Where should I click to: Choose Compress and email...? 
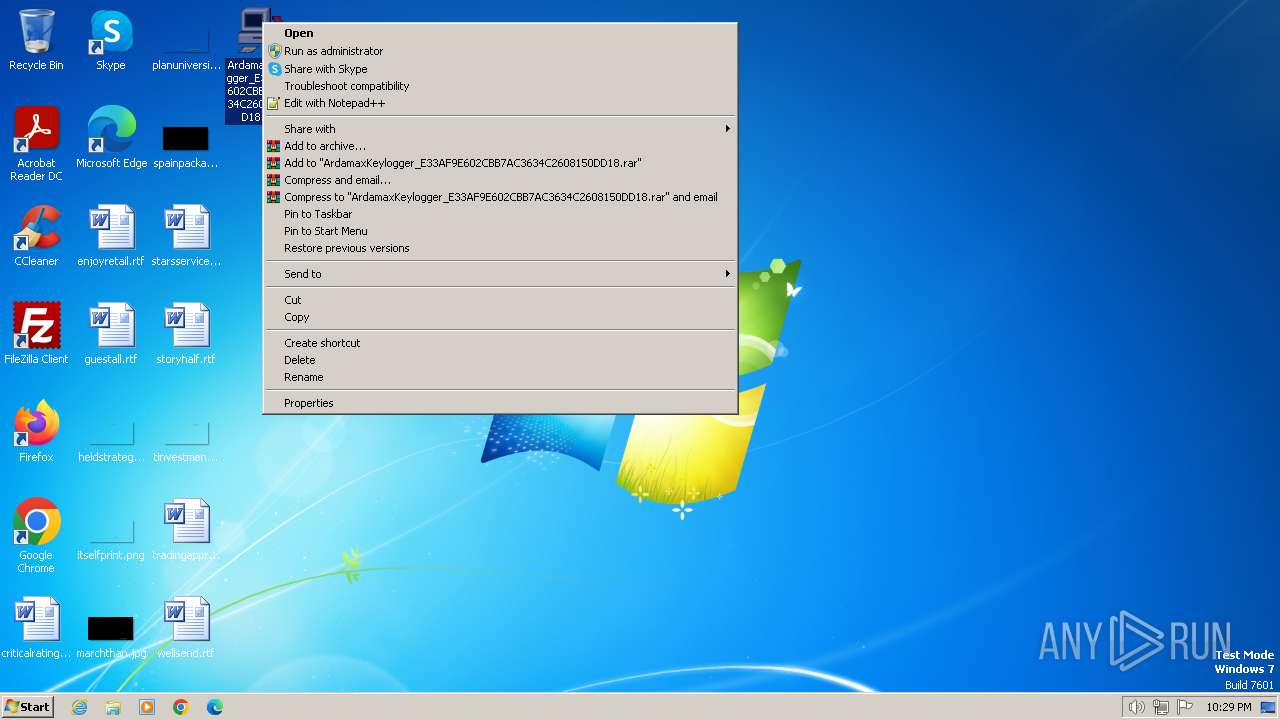(x=500, y=180)
